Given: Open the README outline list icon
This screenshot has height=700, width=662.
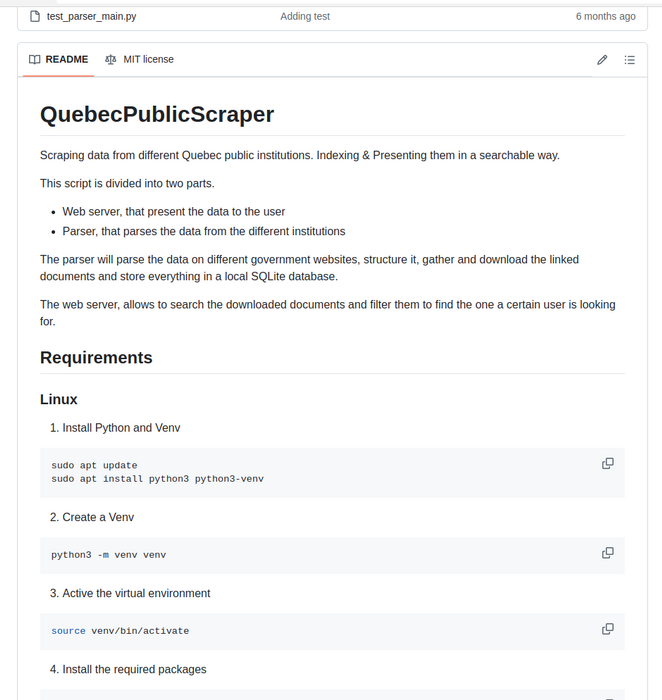Looking at the screenshot, I should [x=630, y=60].
